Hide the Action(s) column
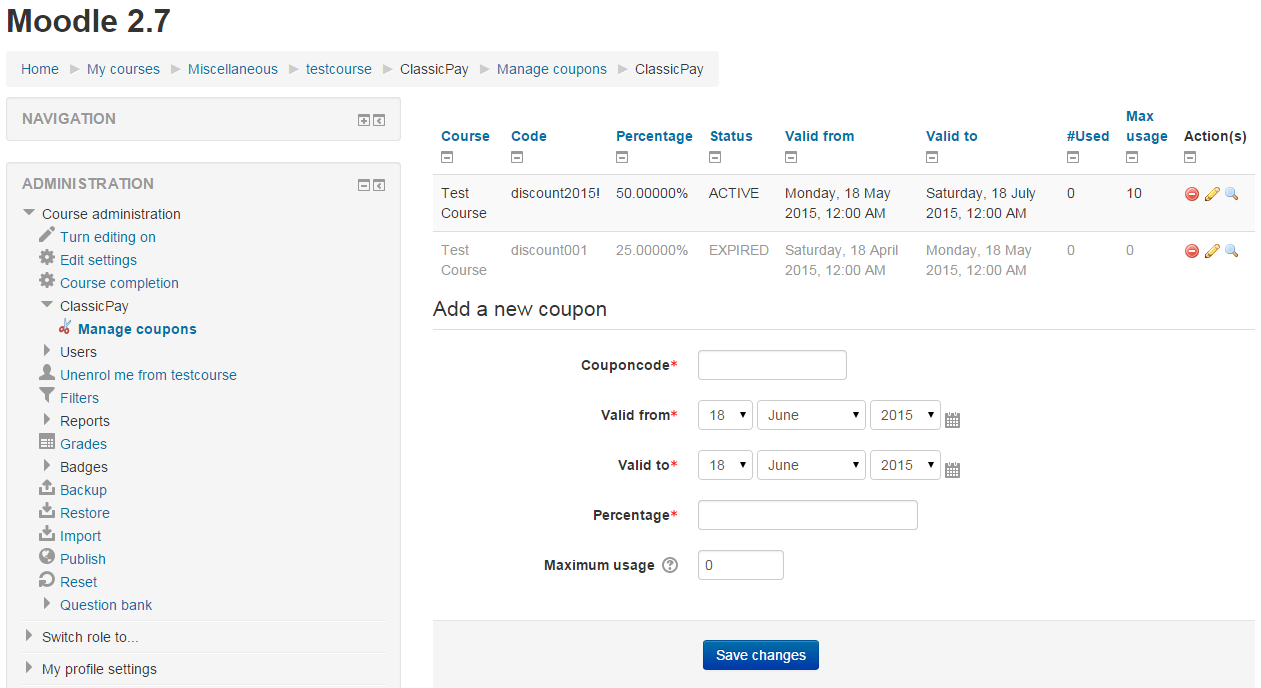The image size is (1261, 688). tap(1190, 157)
